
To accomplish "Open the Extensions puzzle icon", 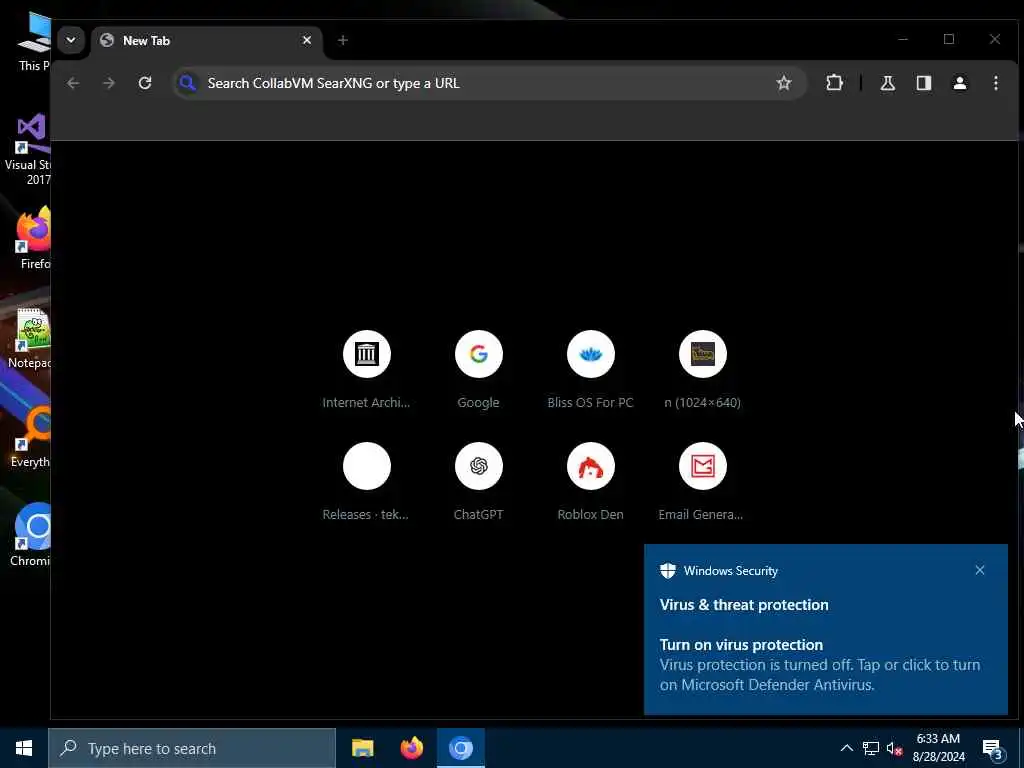I will click(834, 83).
